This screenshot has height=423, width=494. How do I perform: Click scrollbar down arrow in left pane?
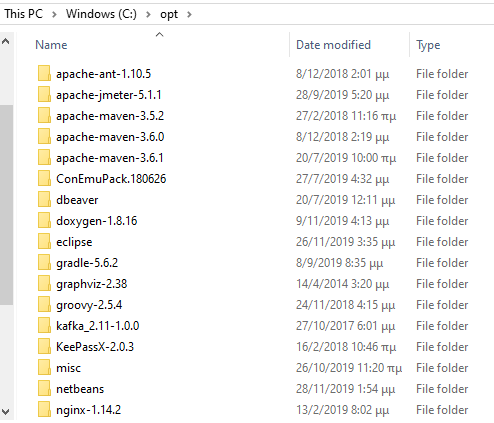coord(6,412)
